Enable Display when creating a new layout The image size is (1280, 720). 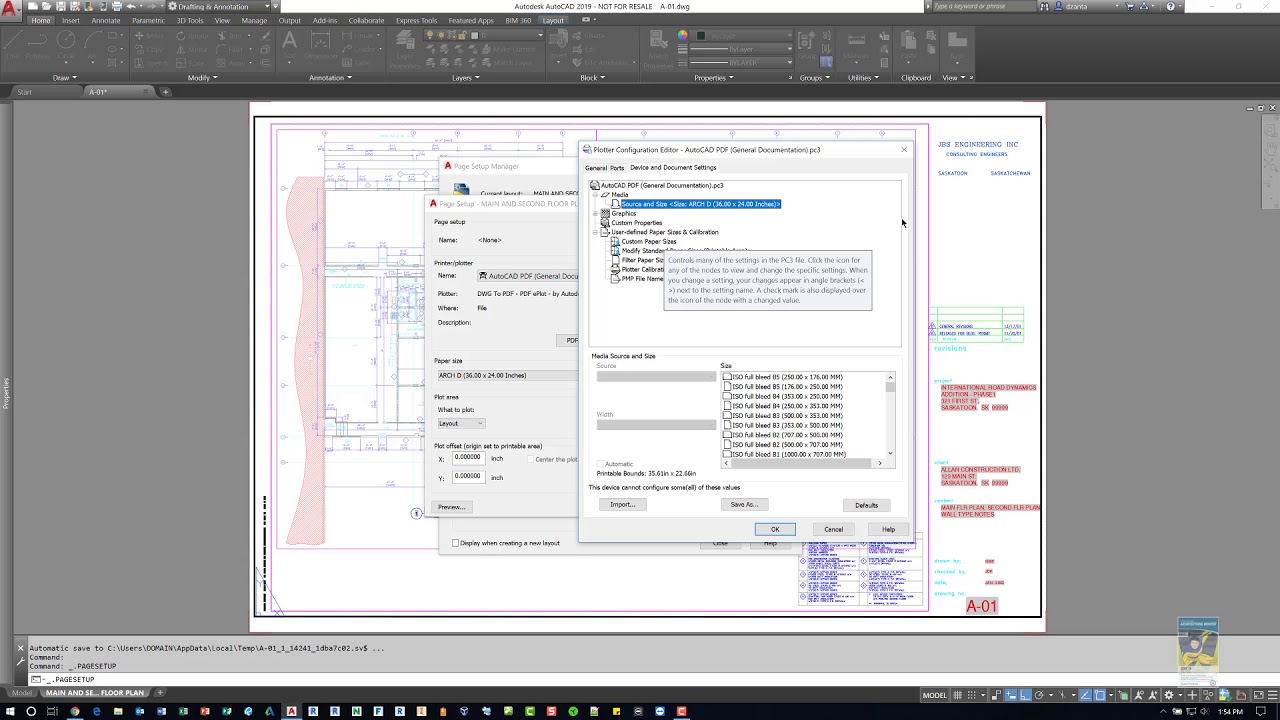(x=456, y=543)
